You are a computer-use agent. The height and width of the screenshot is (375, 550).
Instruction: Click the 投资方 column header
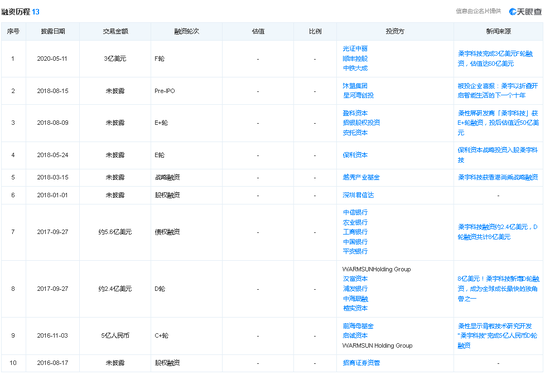[395, 31]
